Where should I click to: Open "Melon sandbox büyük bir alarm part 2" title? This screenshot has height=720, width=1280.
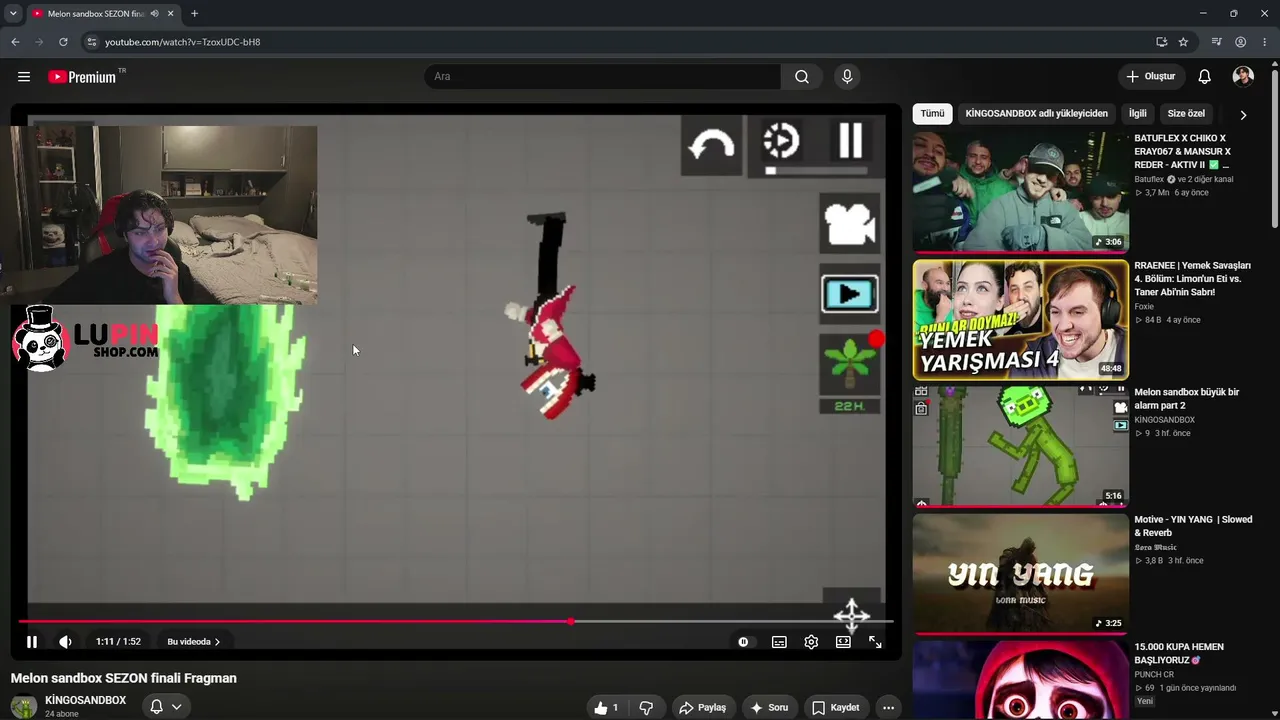click(1187, 399)
